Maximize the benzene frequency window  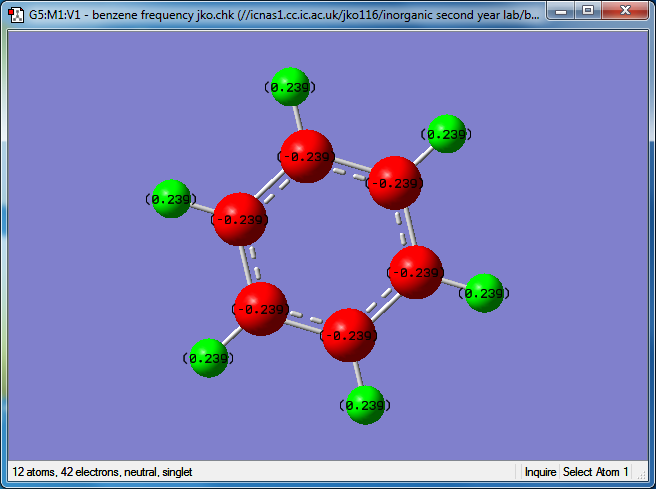click(588, 10)
